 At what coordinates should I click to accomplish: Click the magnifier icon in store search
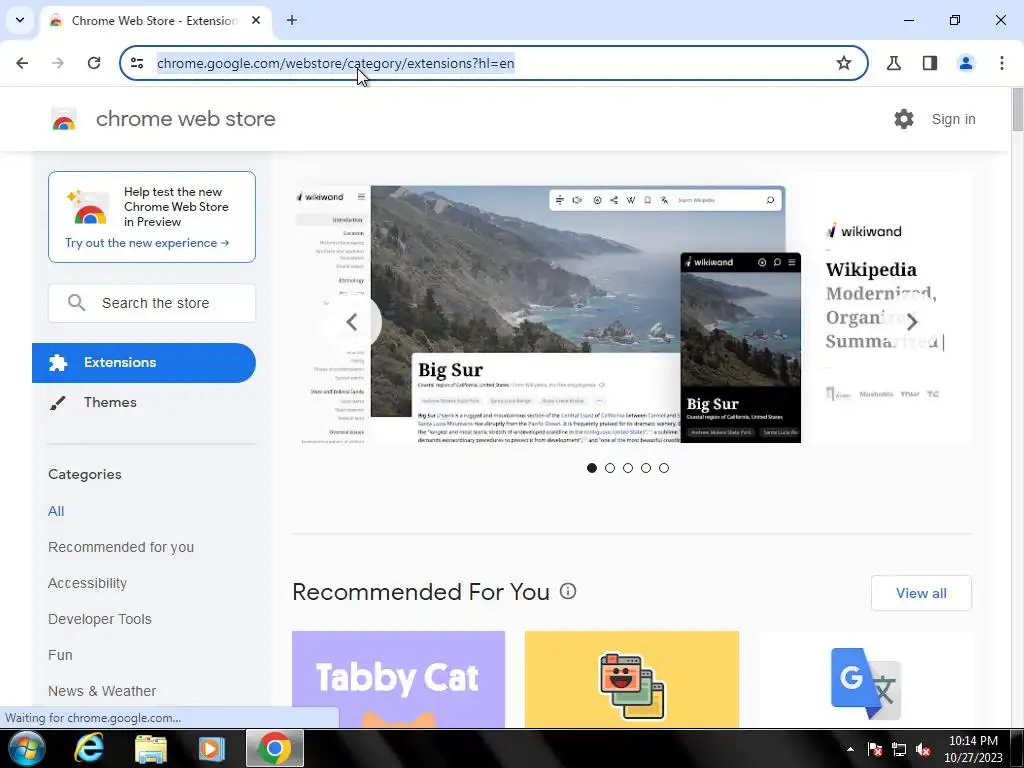tap(76, 303)
